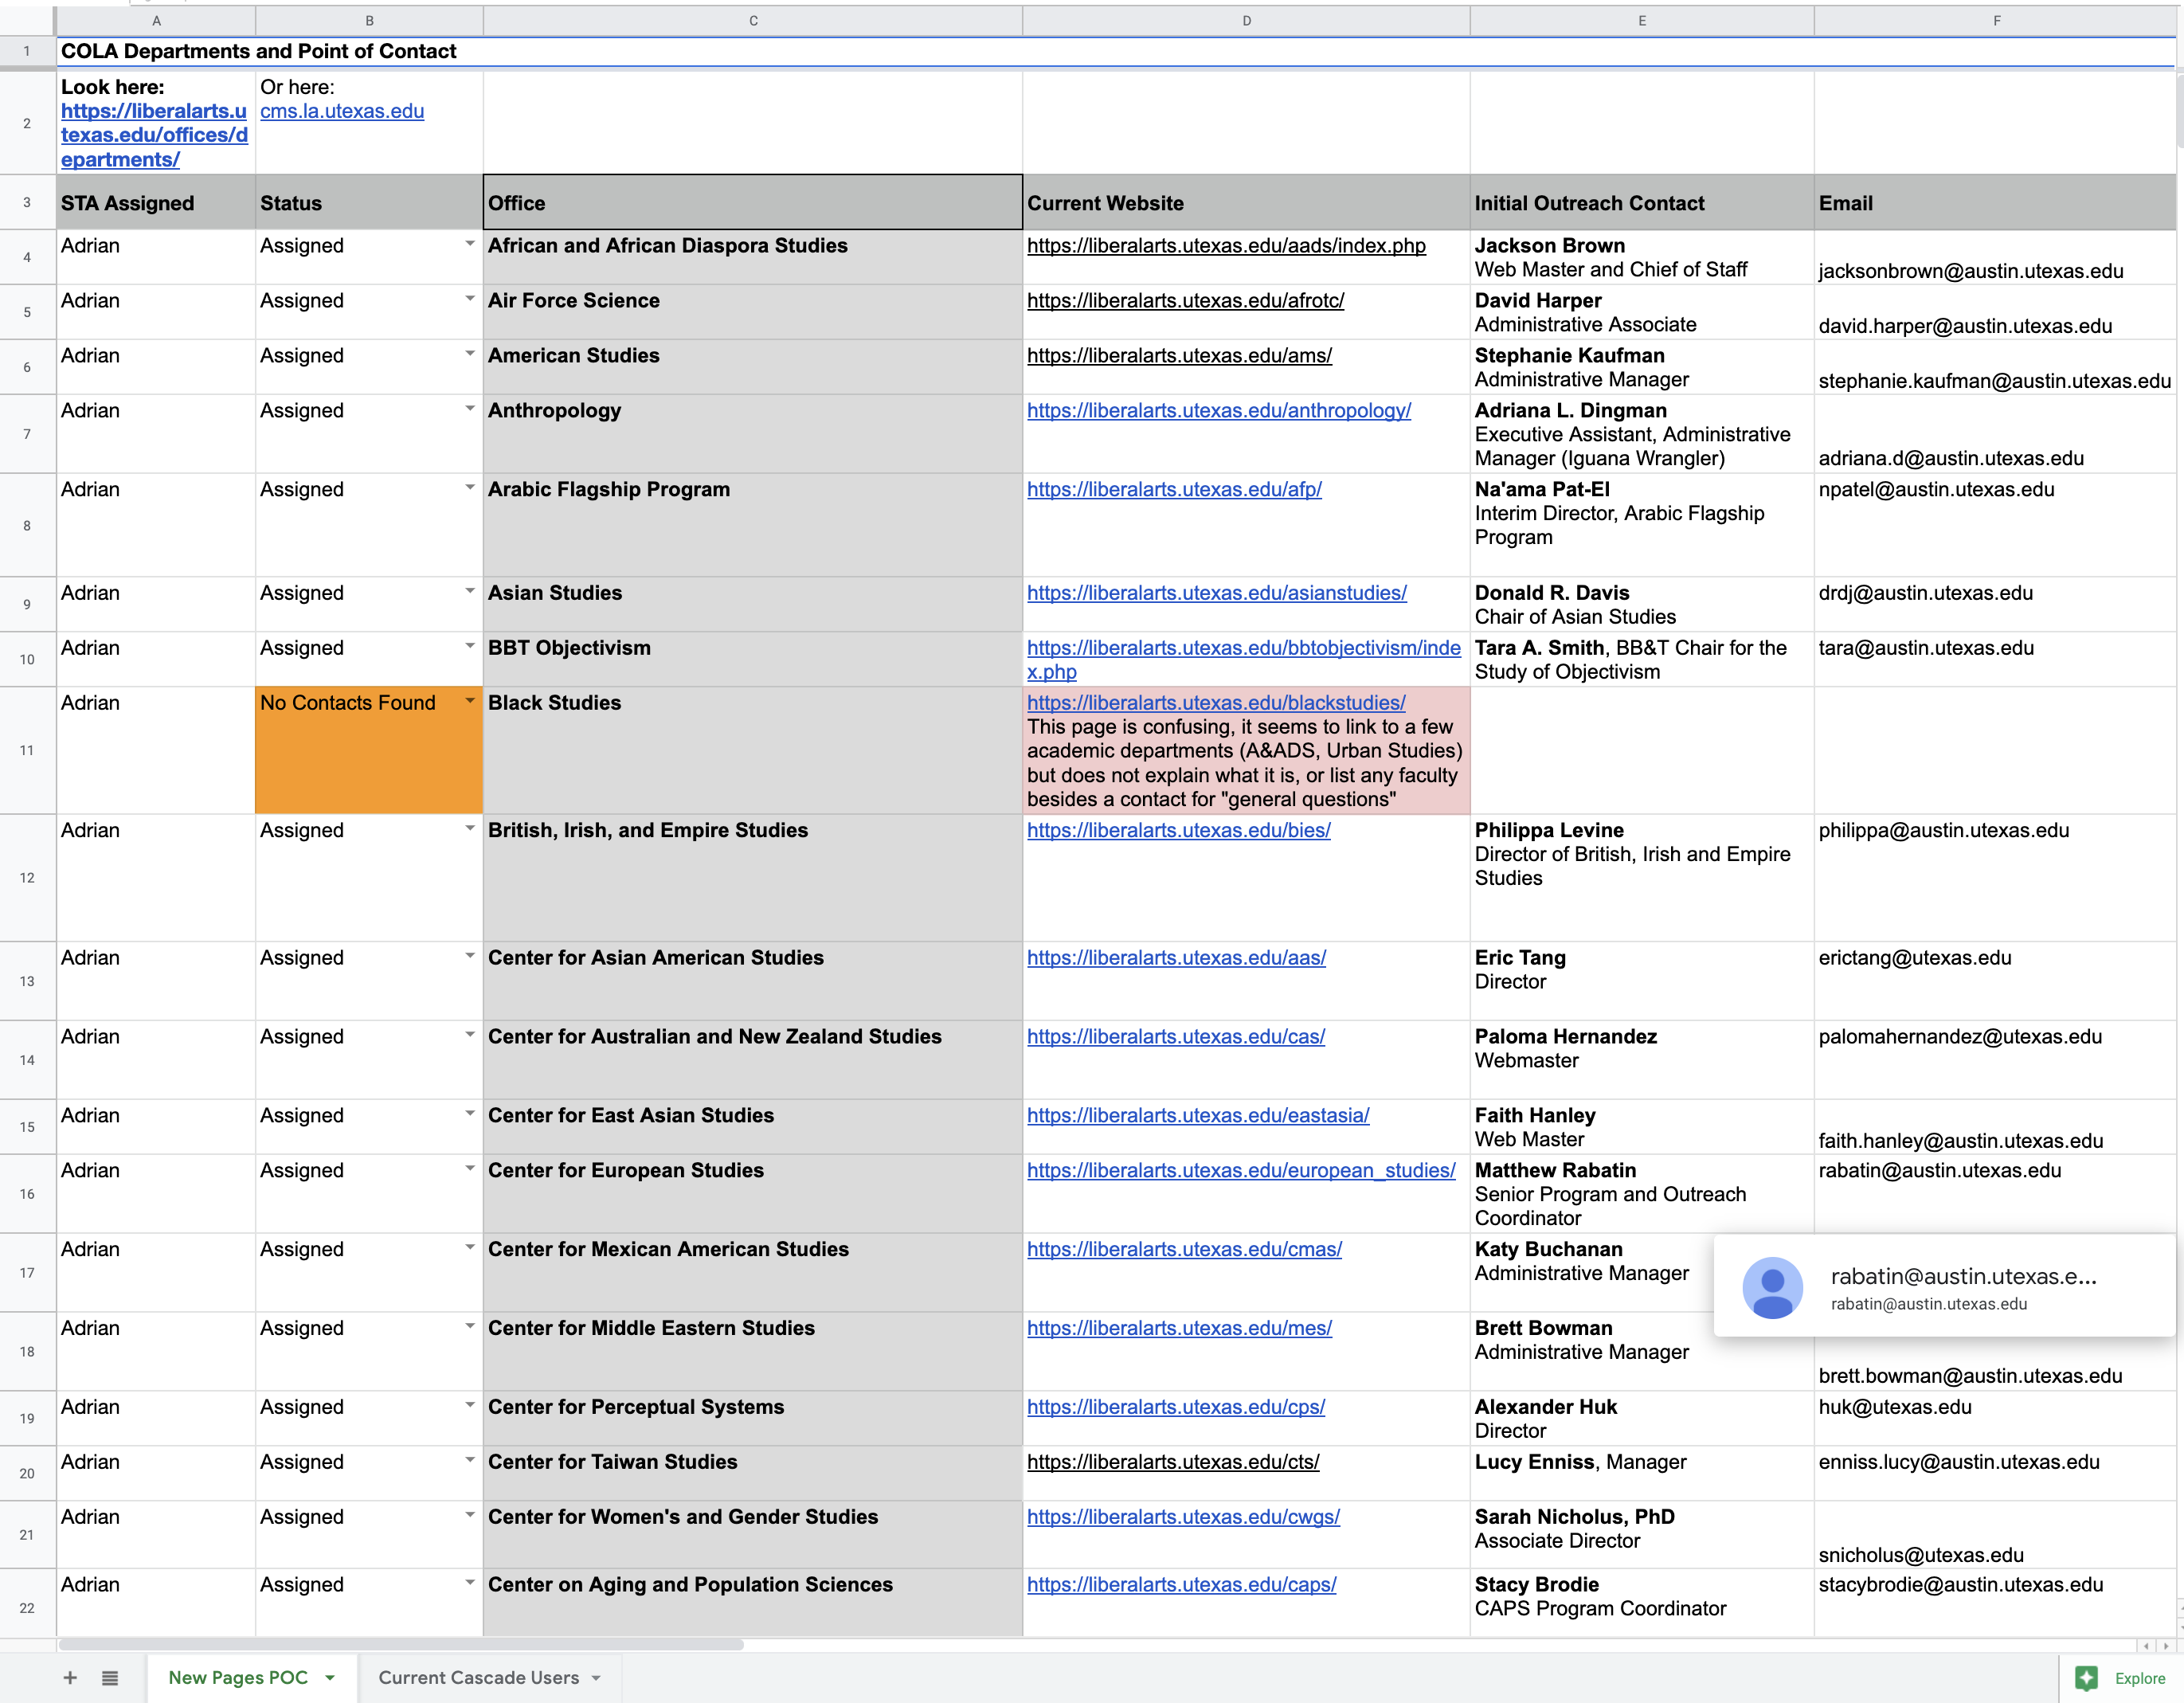Select jacksonbrown@austin.utexas.edu email cell
The height and width of the screenshot is (1703, 2184).
coord(1996,257)
